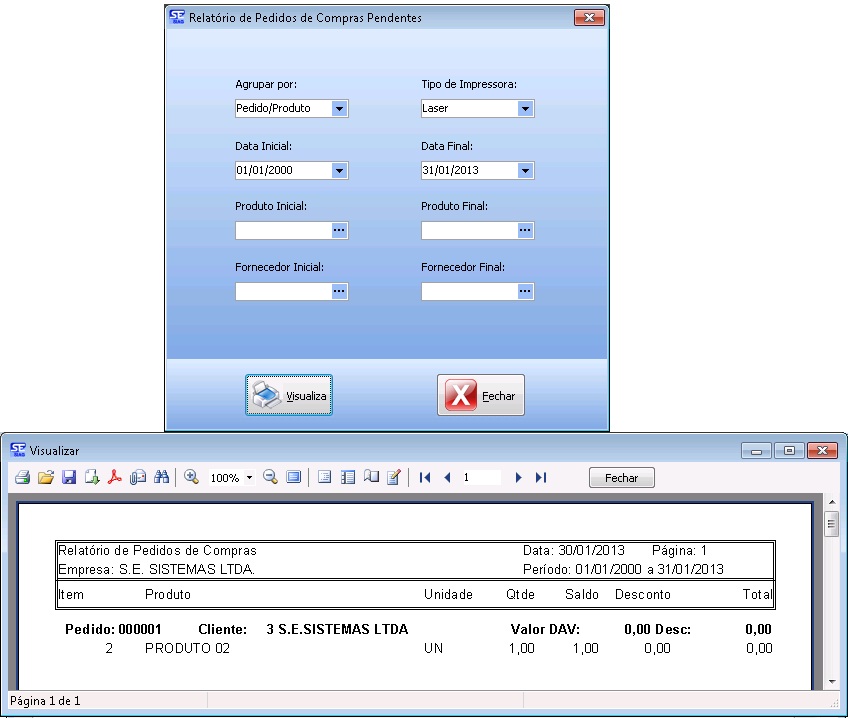The height and width of the screenshot is (718, 848).
Task: Open the Data Inicial date picker
Action: [x=339, y=171]
